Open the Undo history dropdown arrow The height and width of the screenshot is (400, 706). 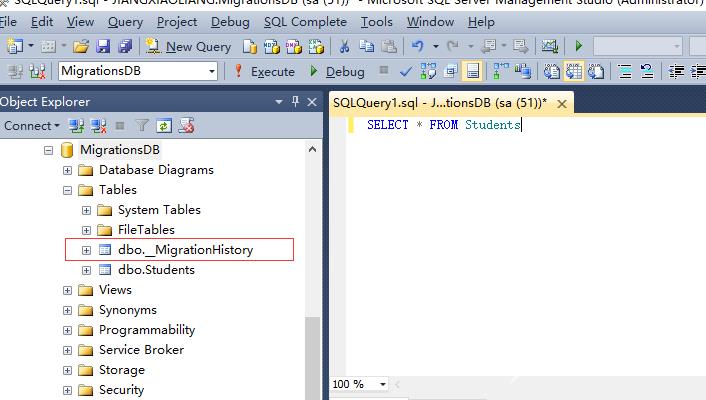coord(435,46)
